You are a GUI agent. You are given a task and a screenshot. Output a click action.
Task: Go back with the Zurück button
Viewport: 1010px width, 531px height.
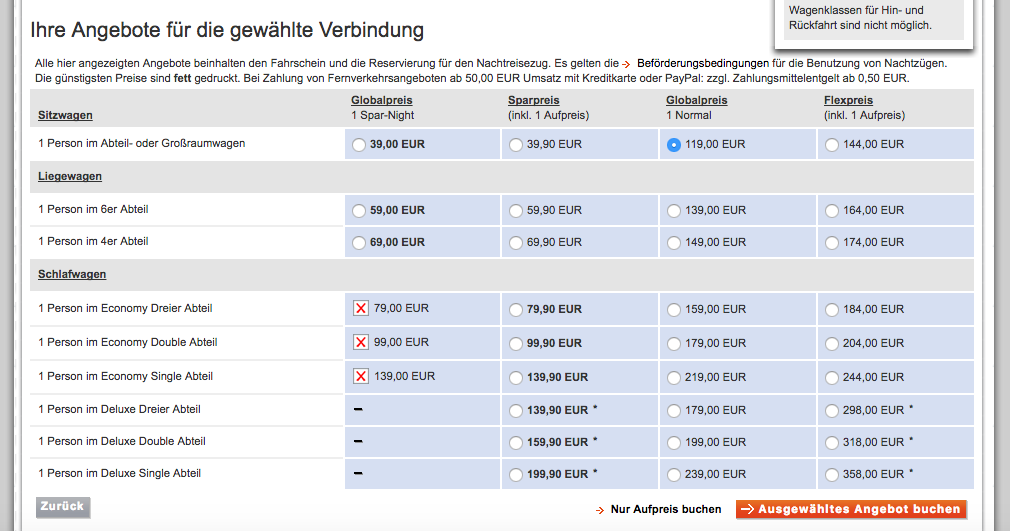click(x=63, y=507)
